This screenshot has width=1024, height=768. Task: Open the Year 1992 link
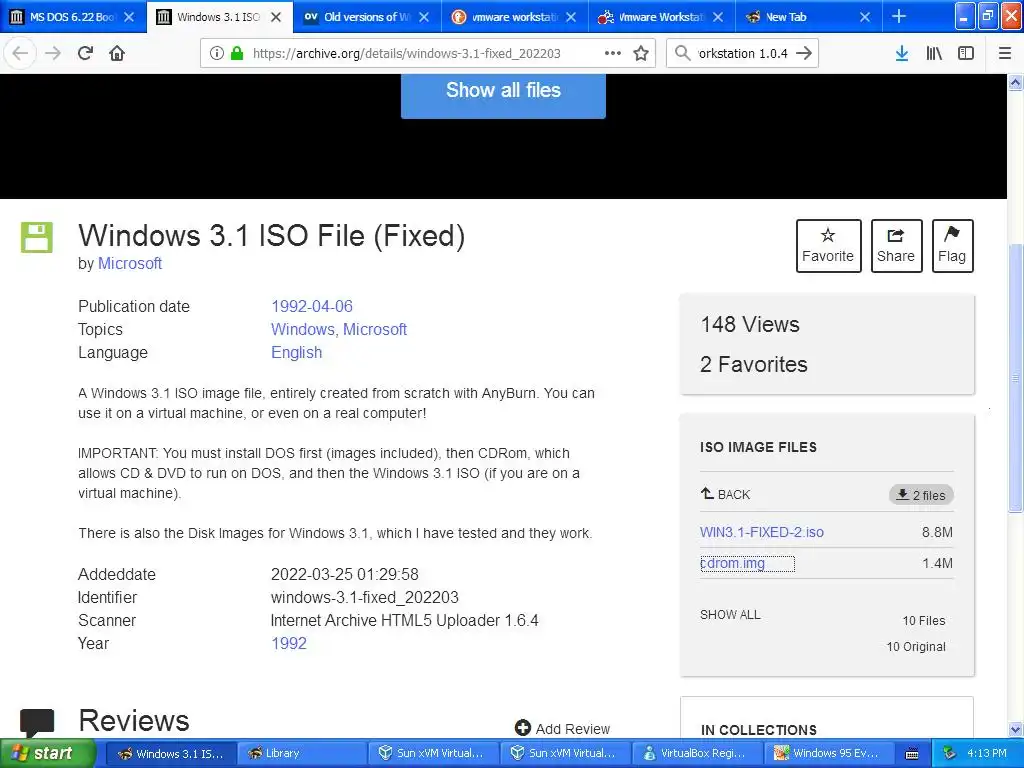point(289,643)
